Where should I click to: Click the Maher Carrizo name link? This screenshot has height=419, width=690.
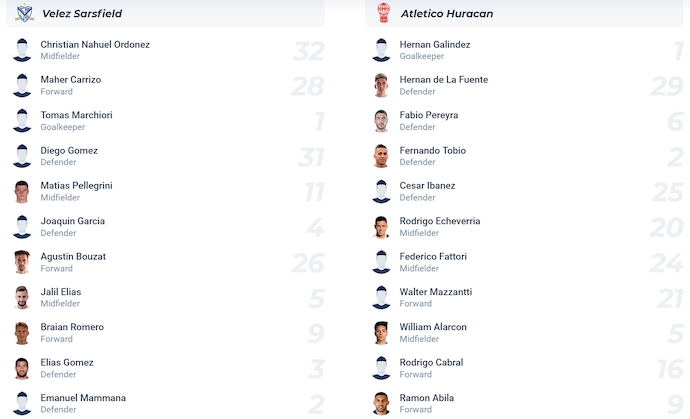pyautogui.click(x=70, y=79)
